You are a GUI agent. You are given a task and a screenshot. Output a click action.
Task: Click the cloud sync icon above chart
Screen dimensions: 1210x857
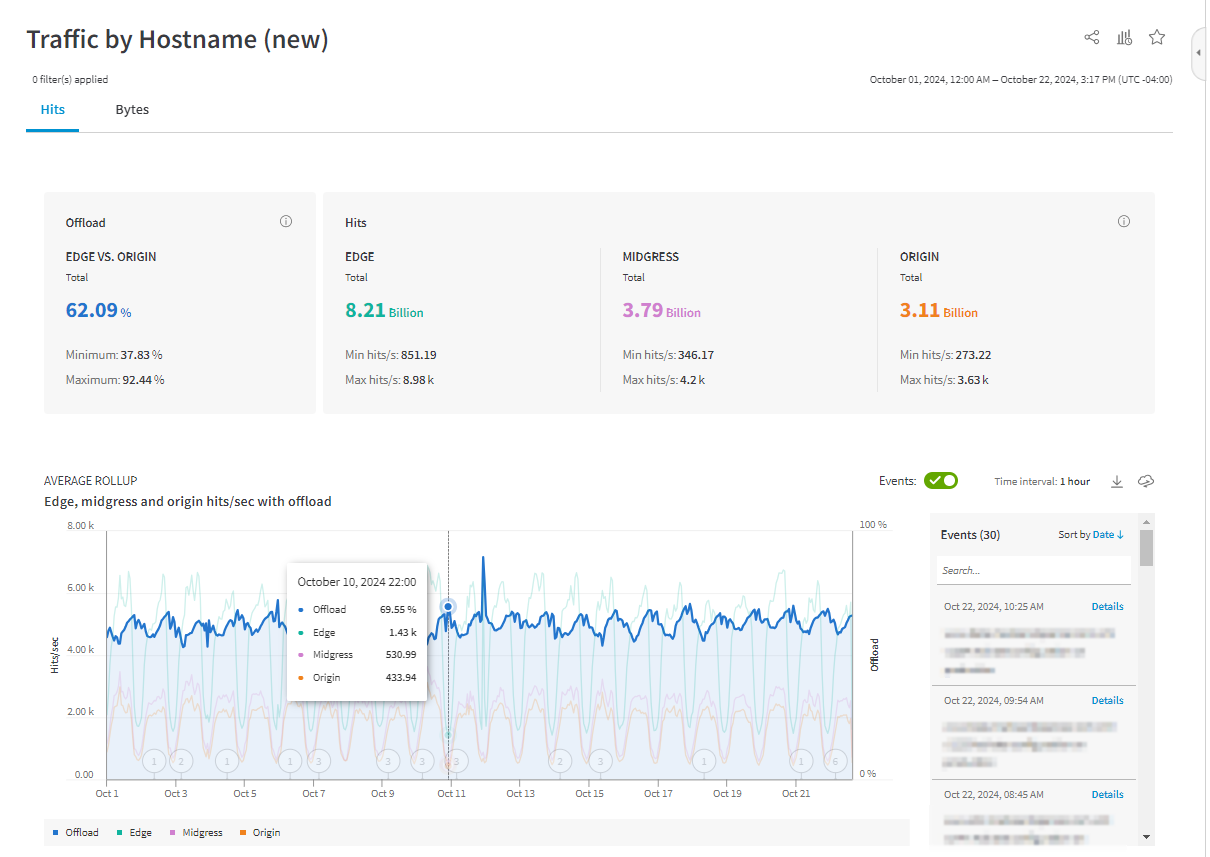(x=1147, y=482)
